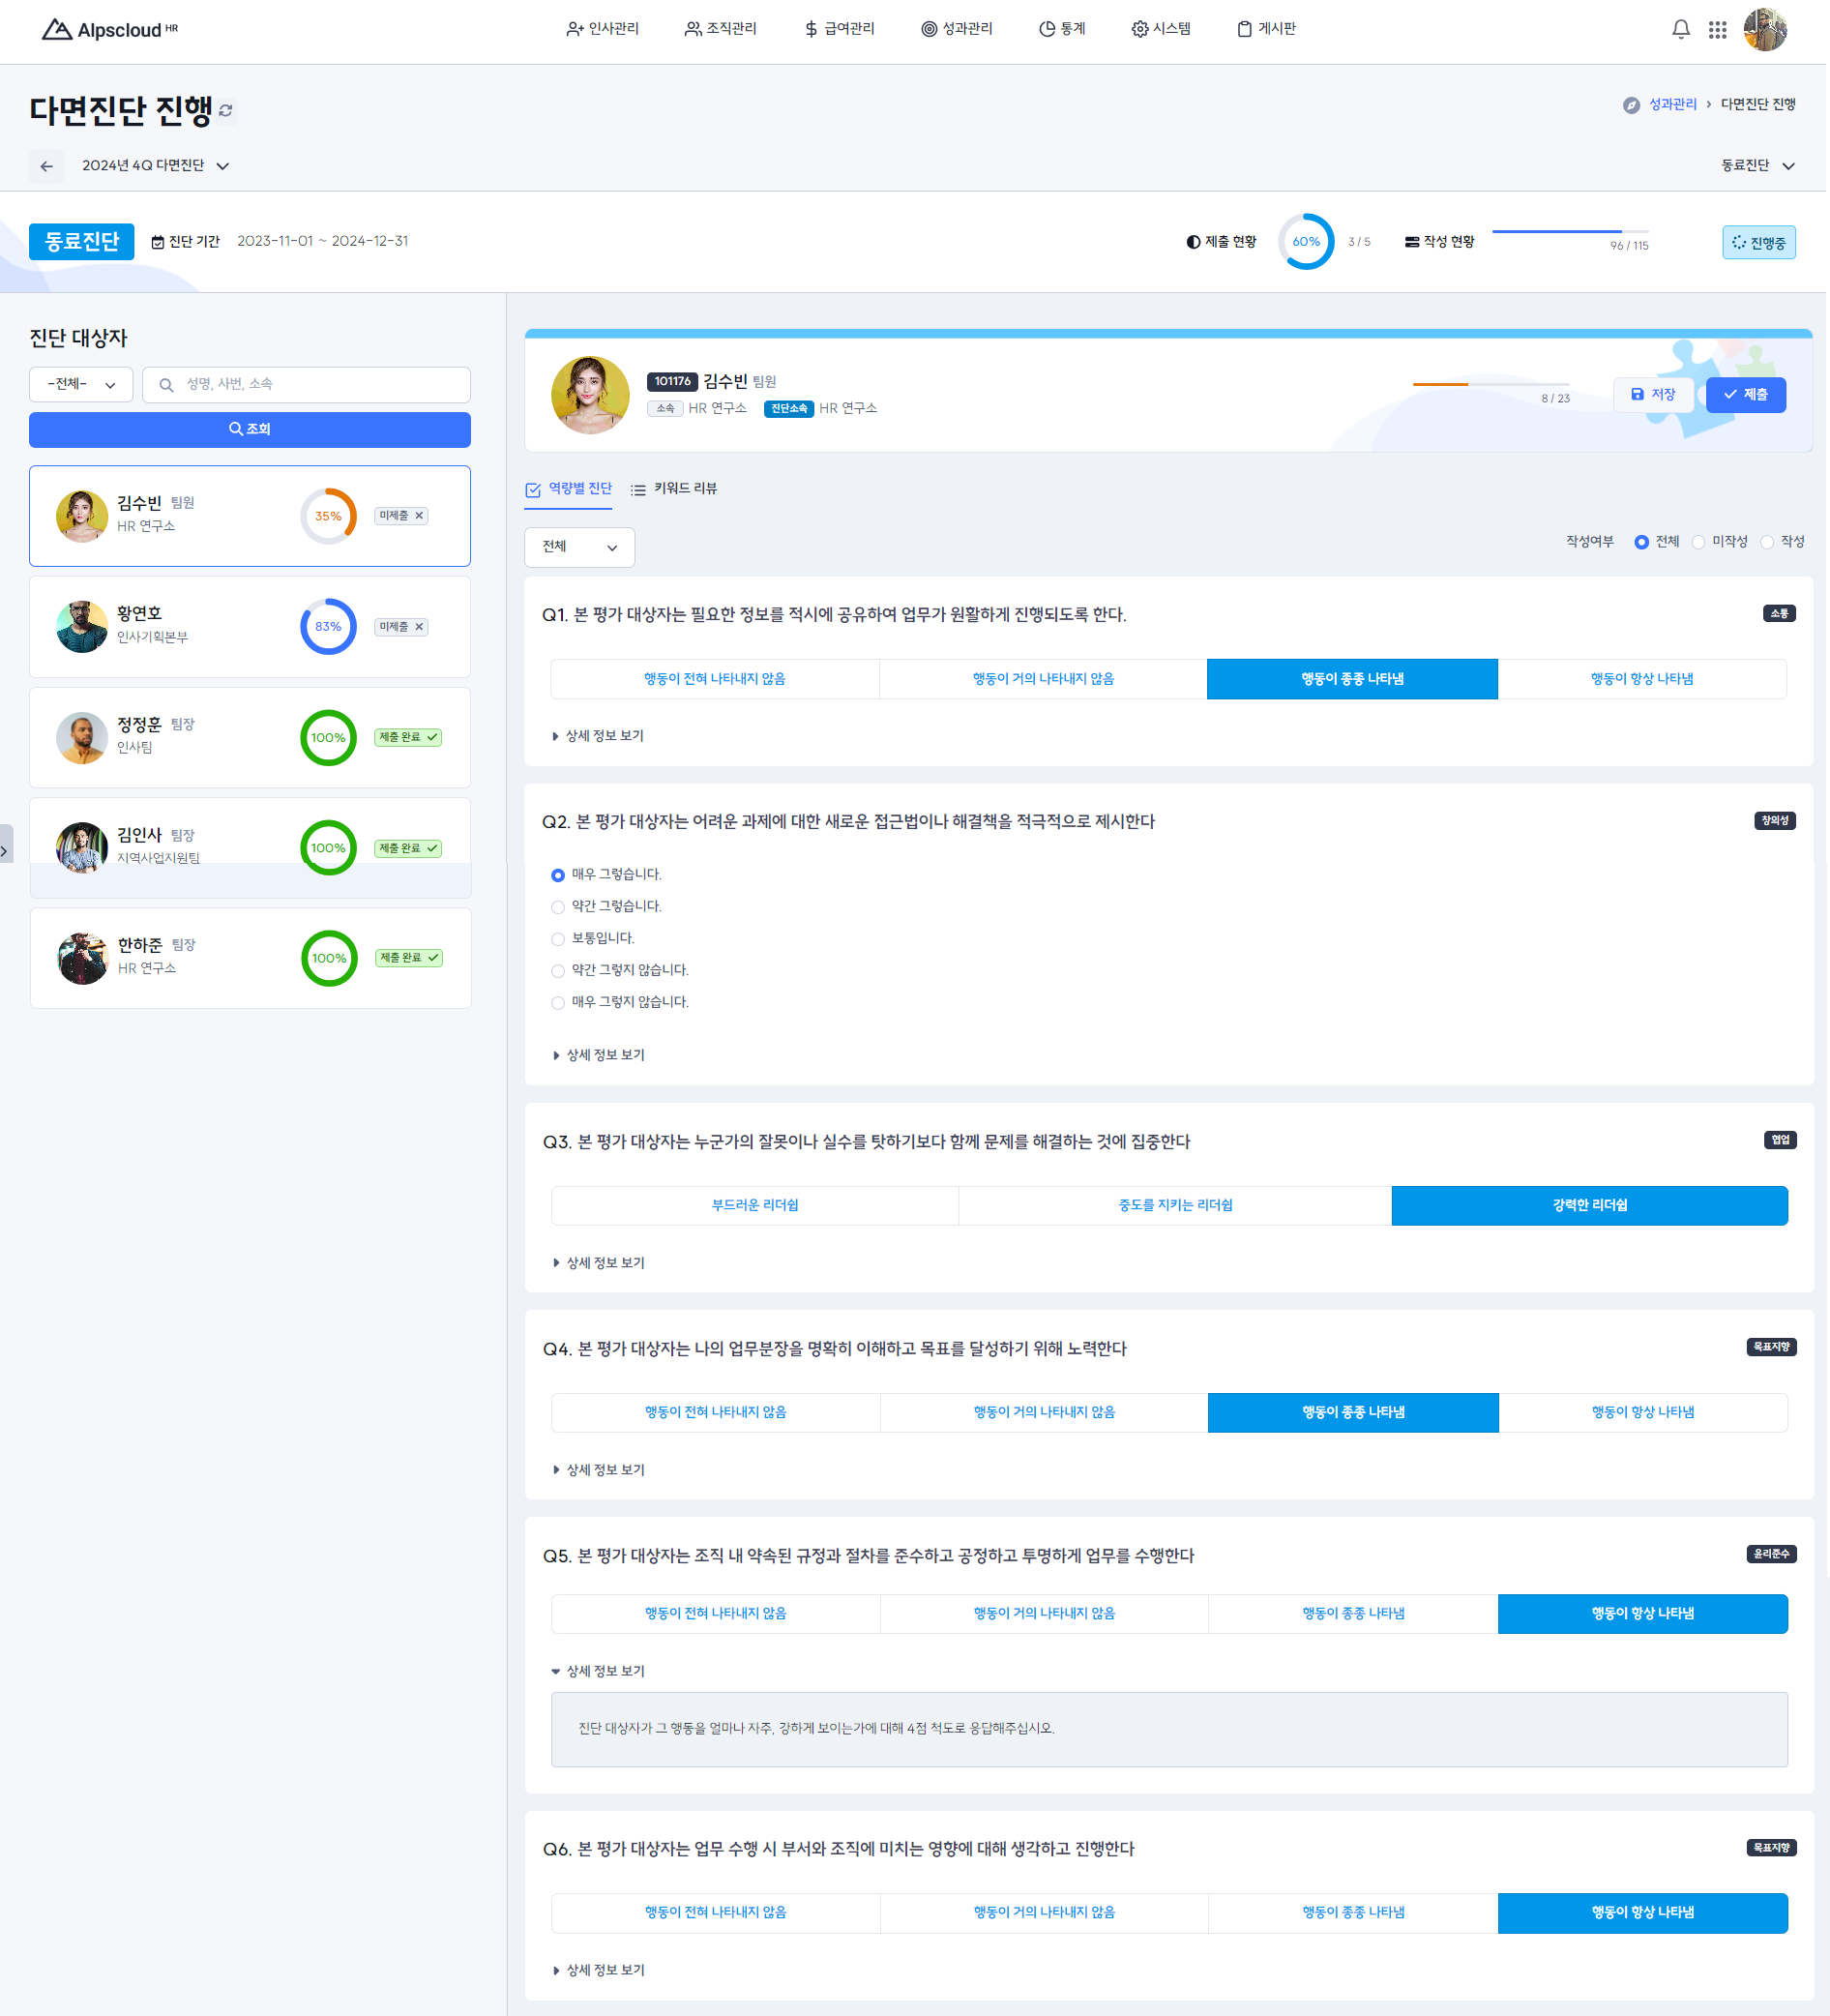Go back using the left arrow icon

click(47, 166)
